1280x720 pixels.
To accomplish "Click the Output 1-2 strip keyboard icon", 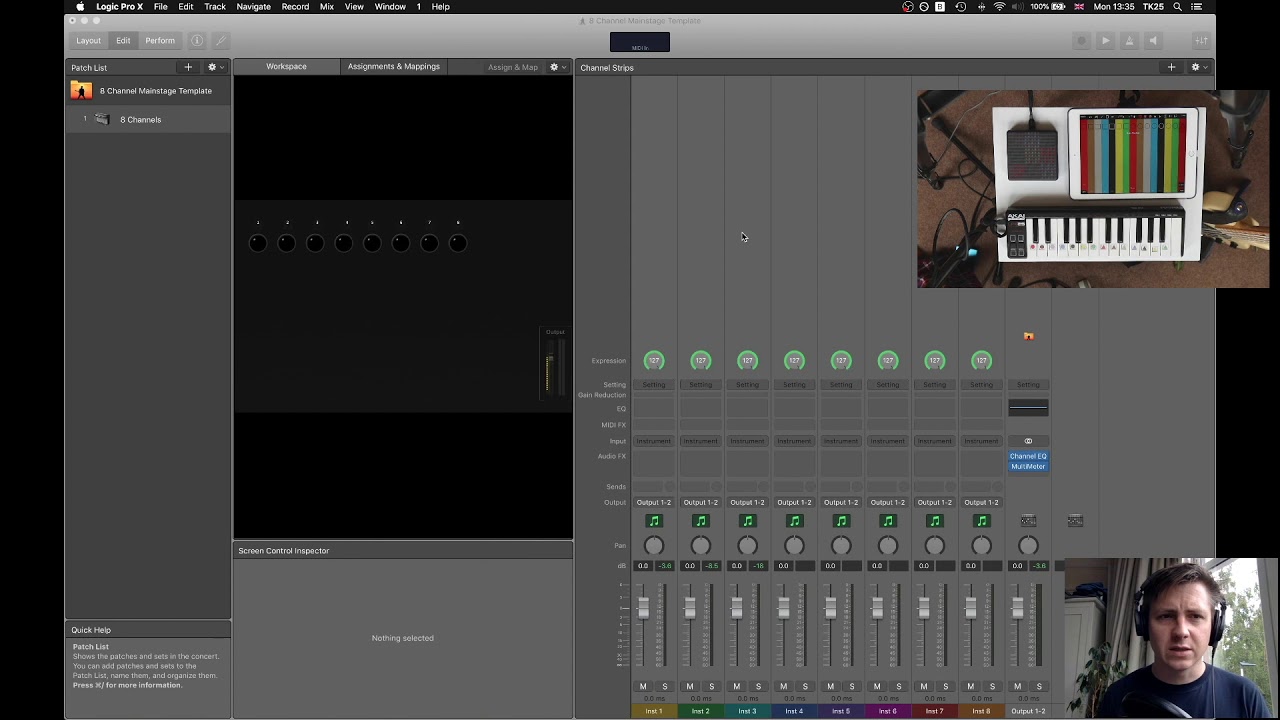I will 1028,521.
